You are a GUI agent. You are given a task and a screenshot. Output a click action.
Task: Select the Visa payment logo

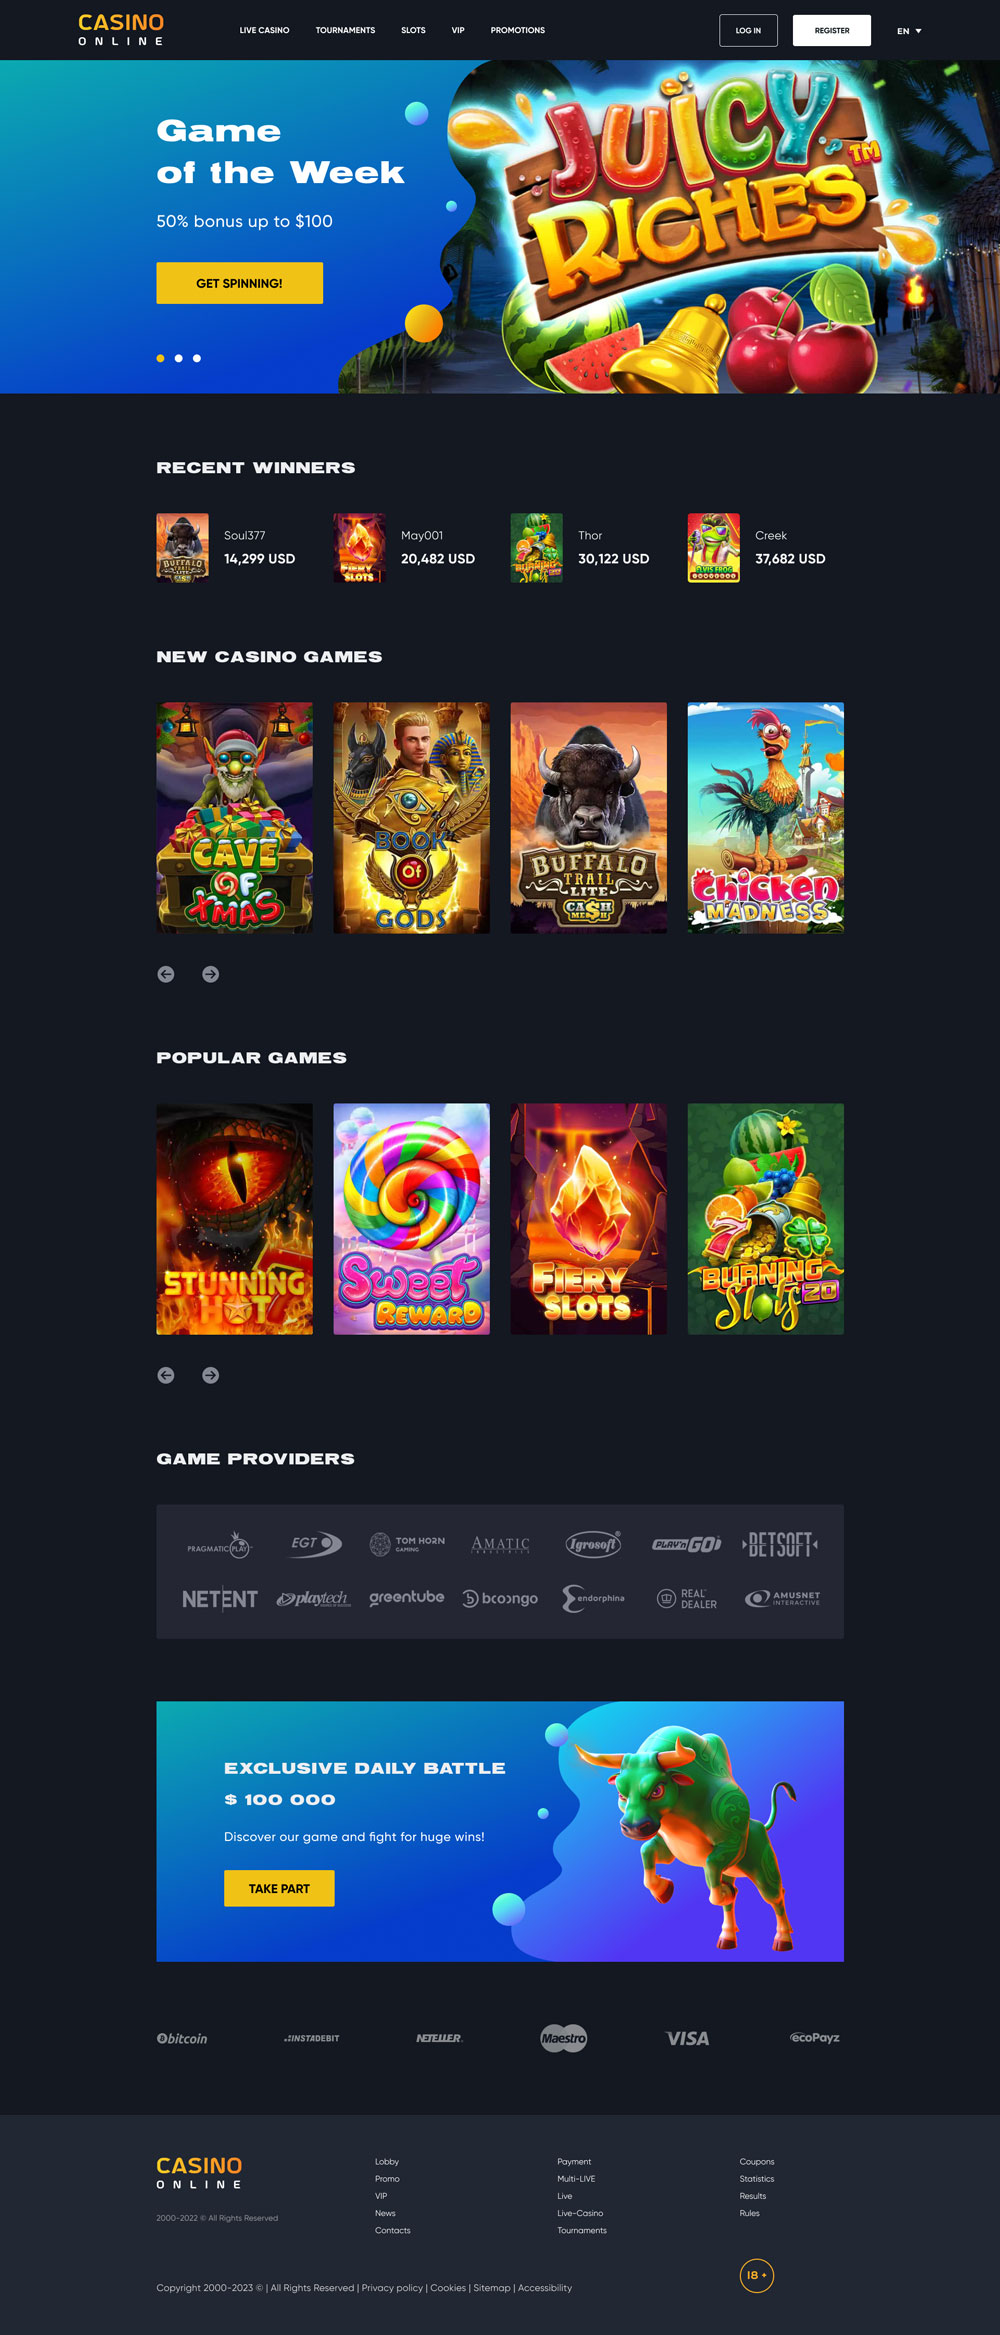pyautogui.click(x=688, y=2038)
